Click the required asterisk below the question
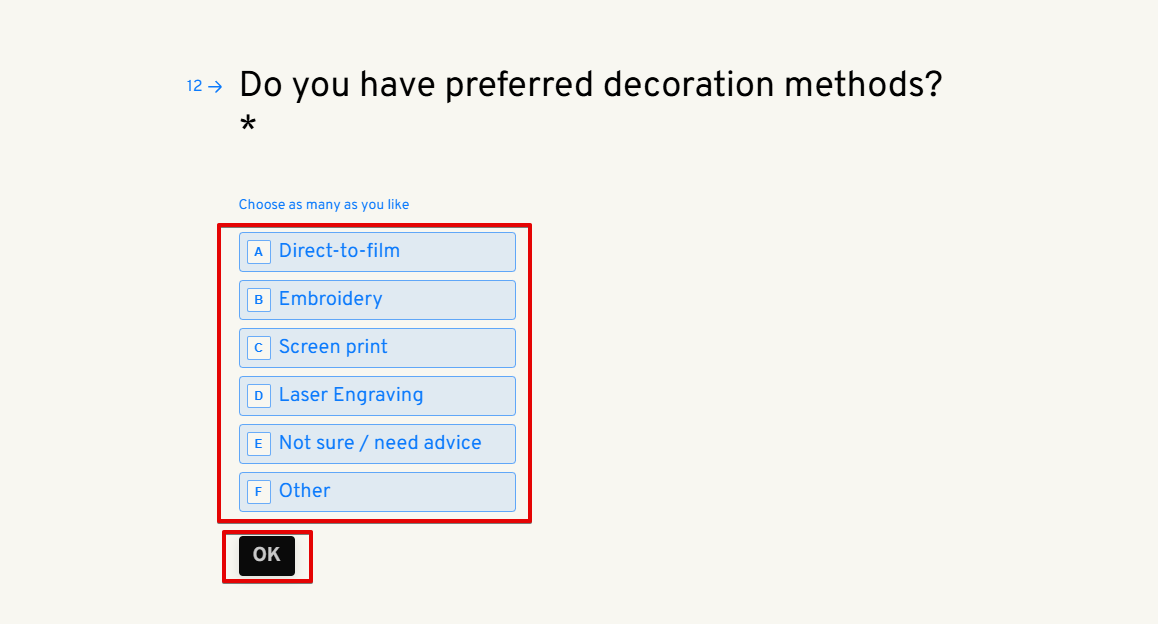Image resolution: width=1158 pixels, height=624 pixels. tap(248, 128)
